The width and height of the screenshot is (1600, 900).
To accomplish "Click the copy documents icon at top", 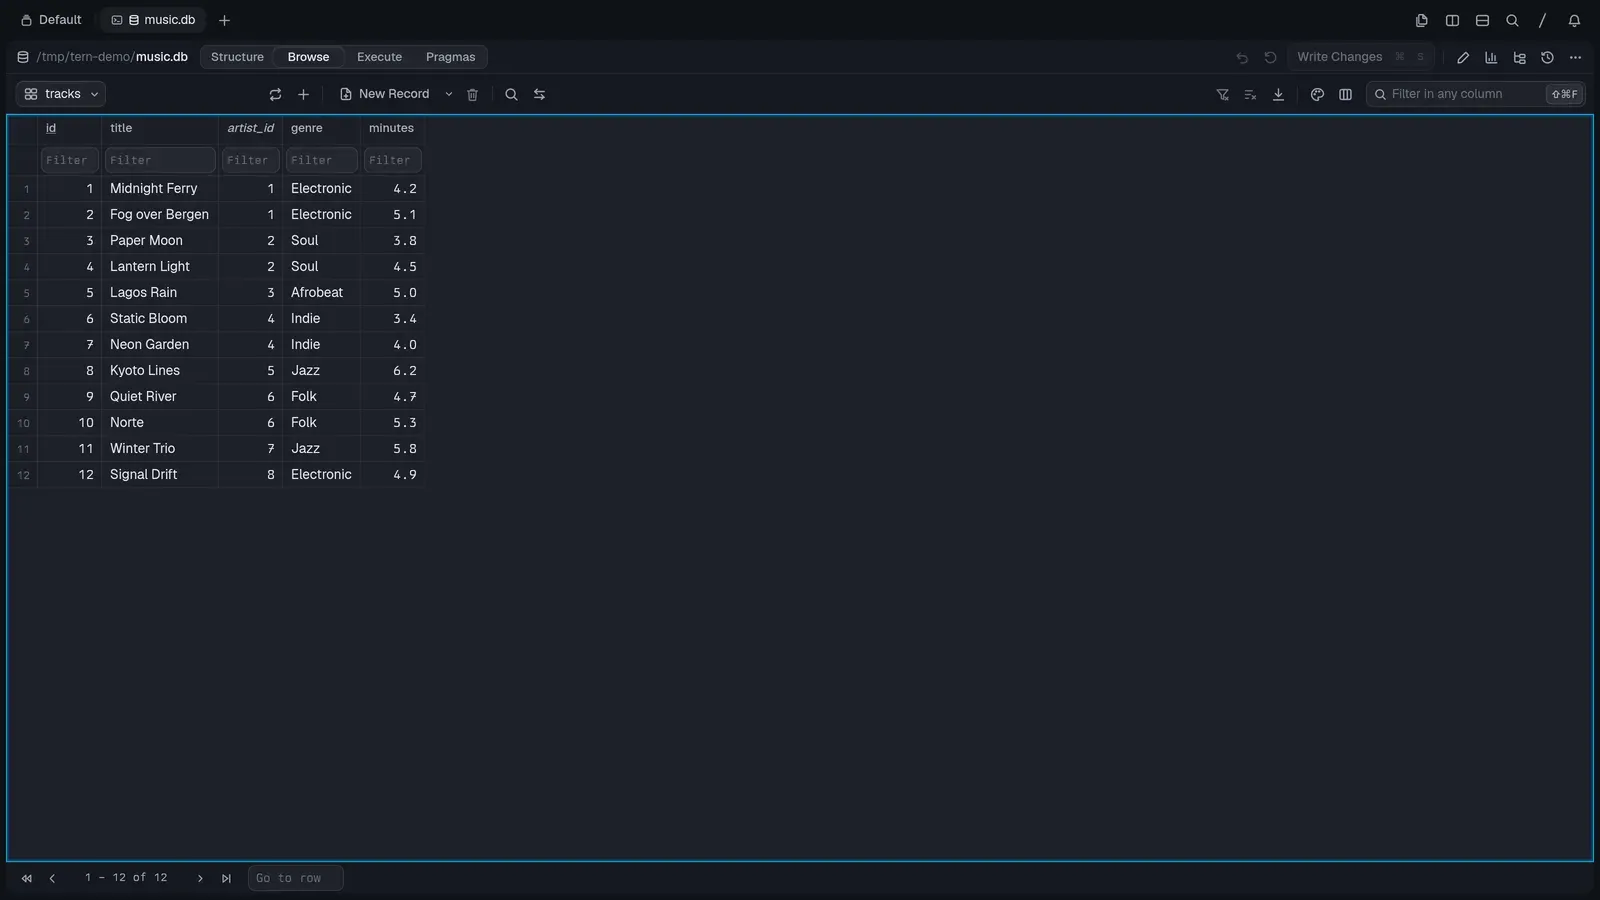I will (1421, 20).
